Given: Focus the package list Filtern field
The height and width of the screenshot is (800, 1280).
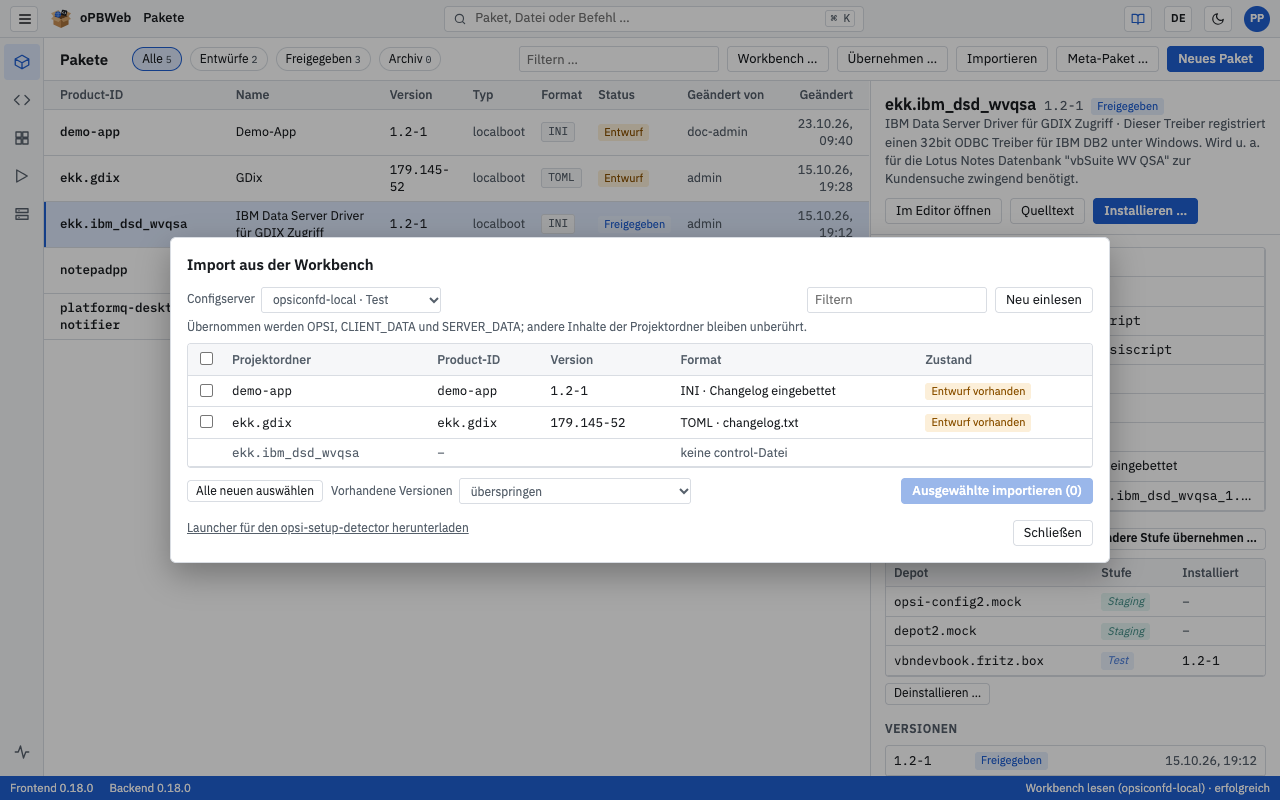Looking at the screenshot, I should click(x=619, y=59).
